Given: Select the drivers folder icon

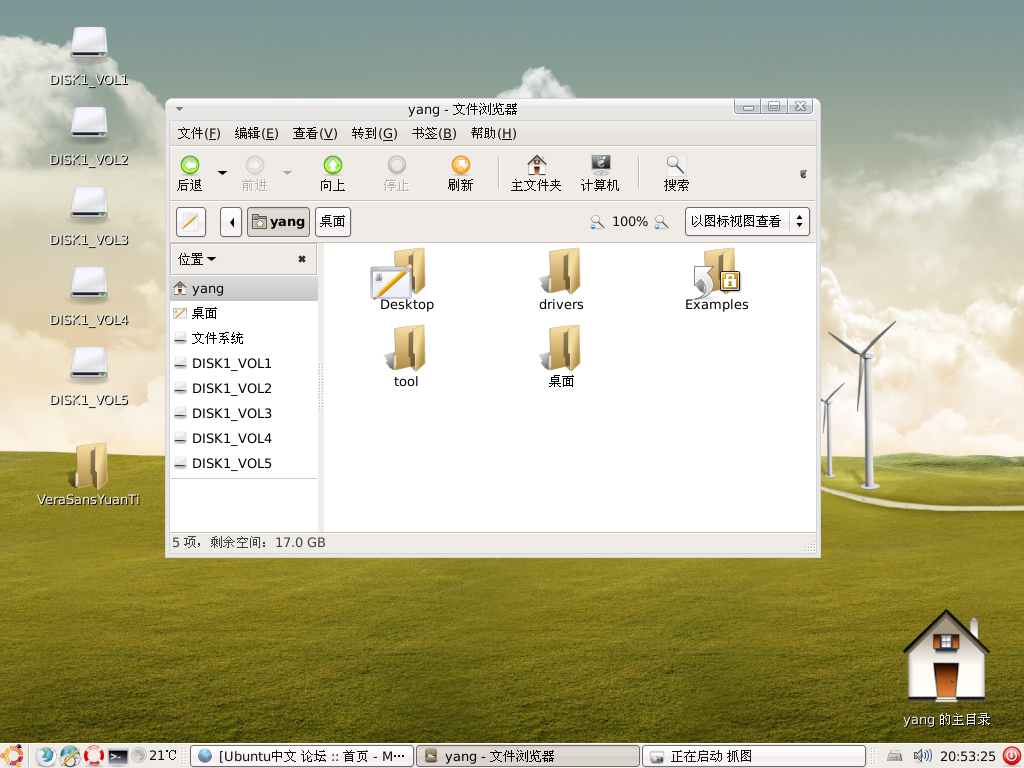Looking at the screenshot, I should [561, 279].
